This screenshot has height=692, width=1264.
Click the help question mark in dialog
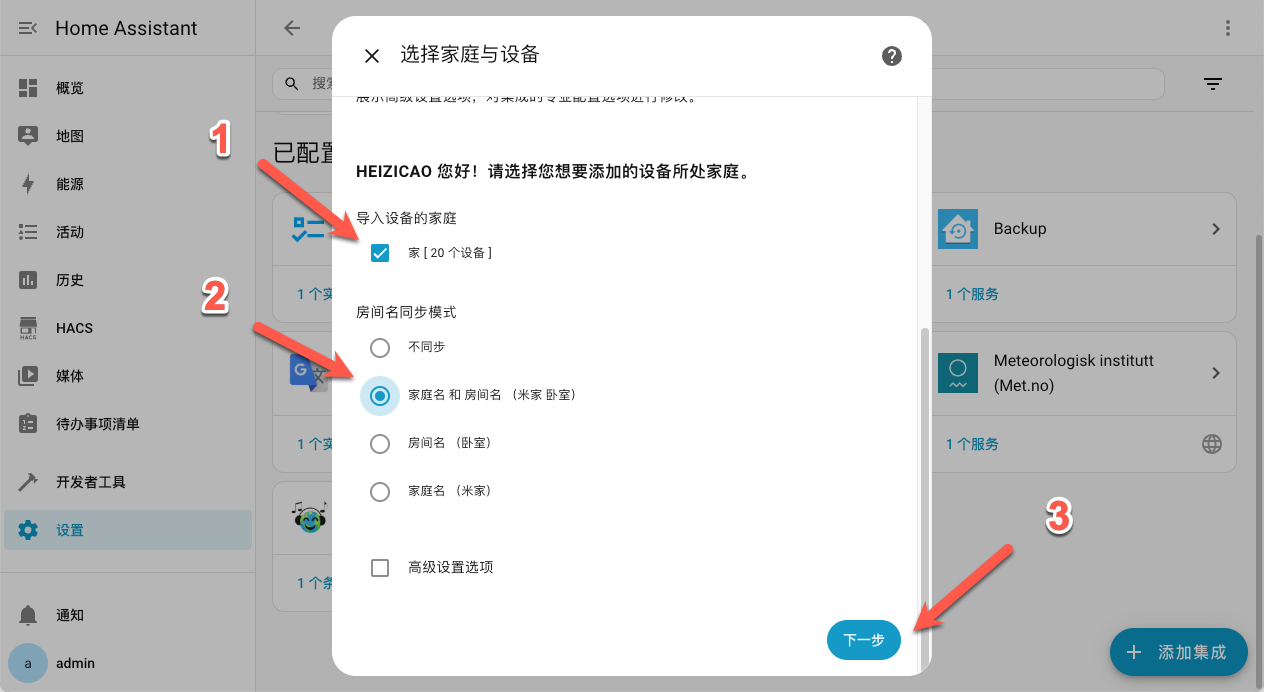[x=891, y=56]
